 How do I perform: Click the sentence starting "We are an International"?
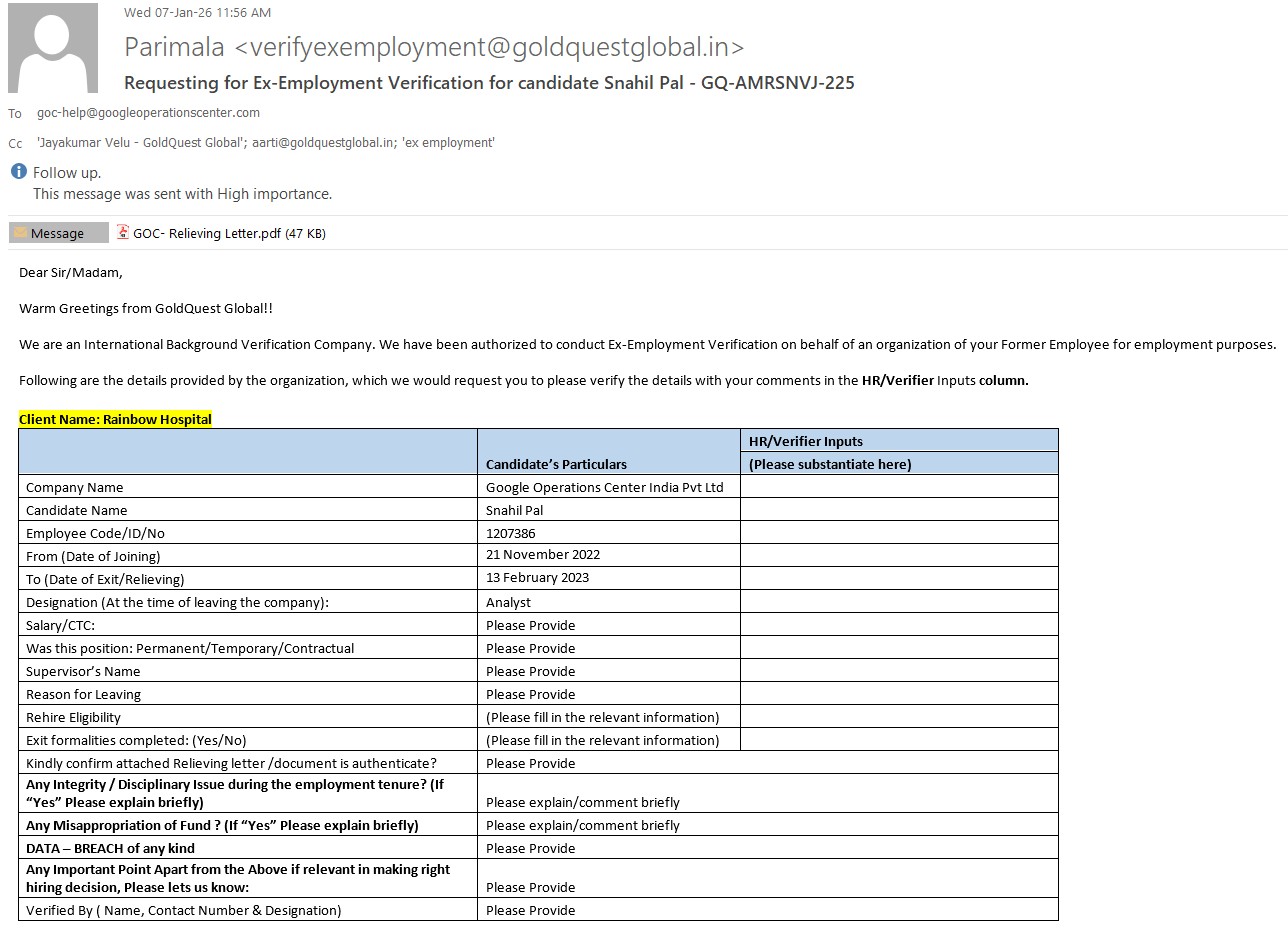click(648, 344)
